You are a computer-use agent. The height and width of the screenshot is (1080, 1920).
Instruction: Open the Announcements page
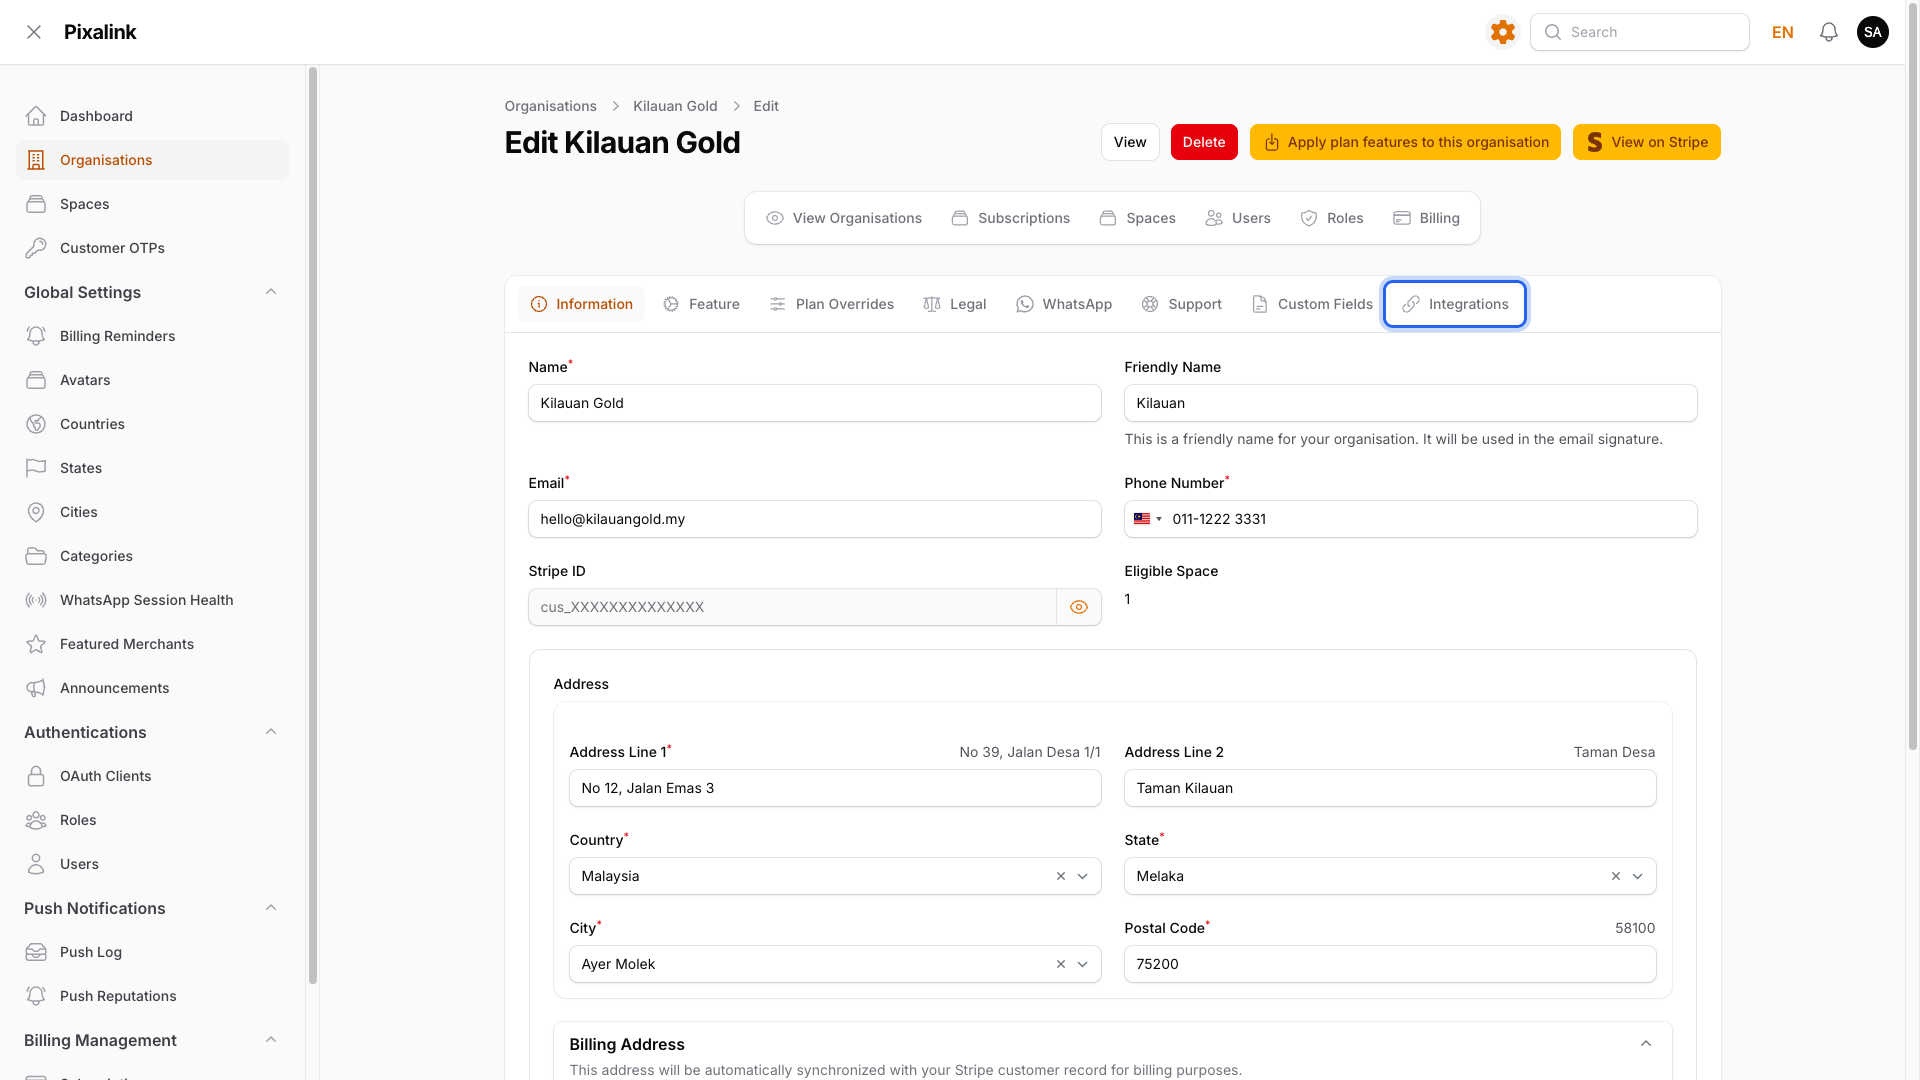pos(152,688)
